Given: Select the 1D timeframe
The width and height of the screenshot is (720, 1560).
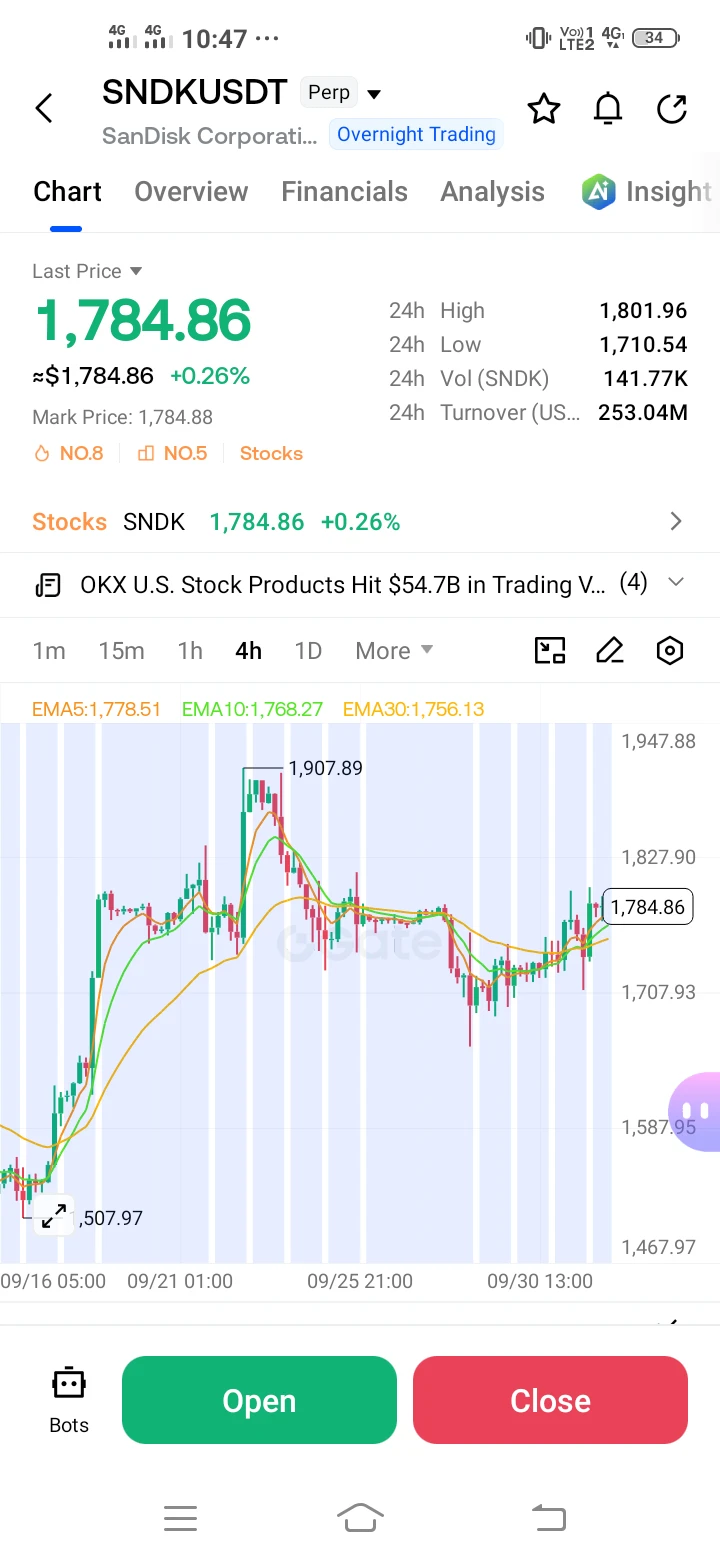Looking at the screenshot, I should point(308,651).
